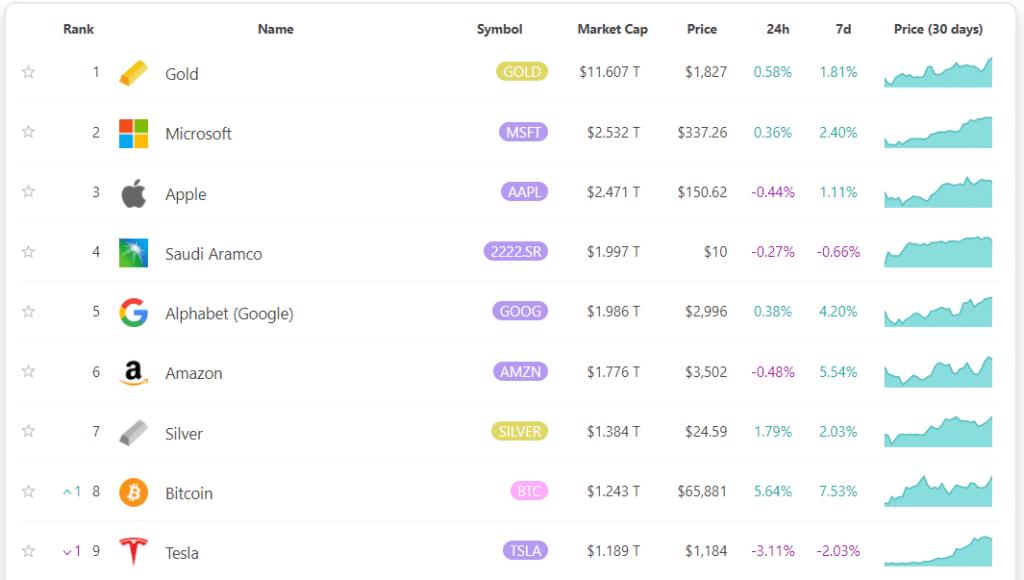Open Gold's 30-day price chart
The image size is (1024, 580).
coord(938,72)
